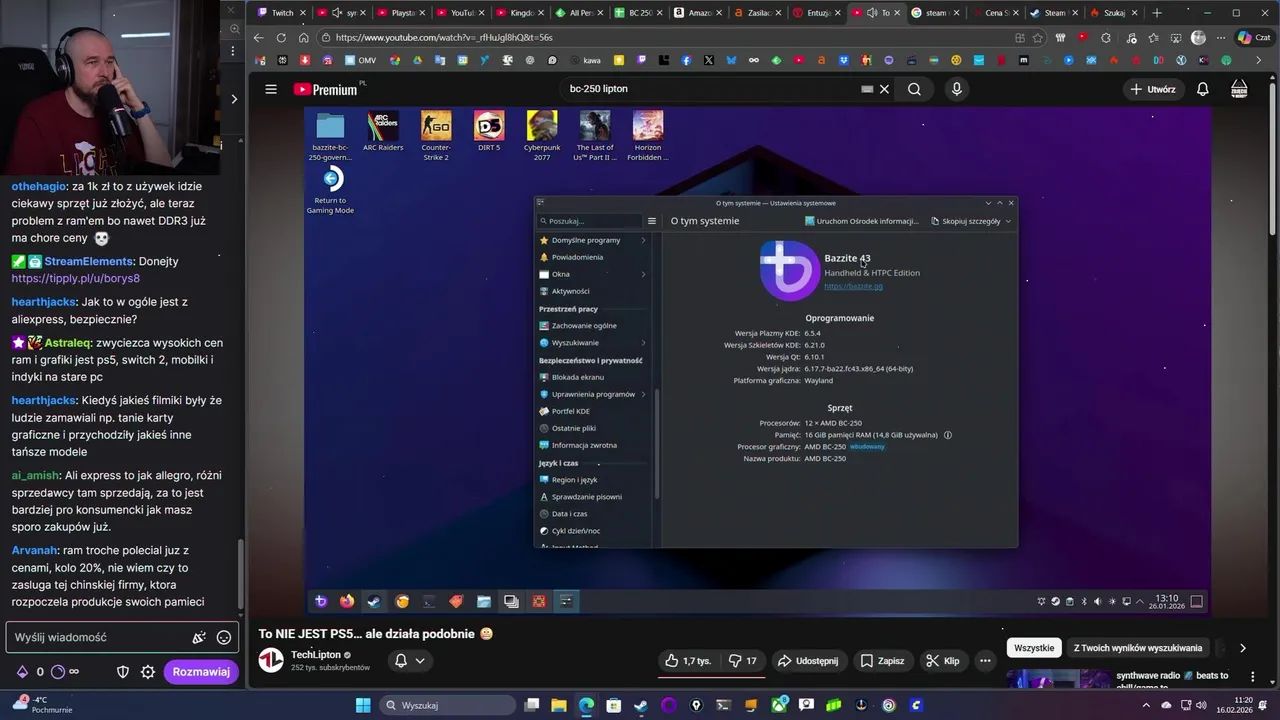Open ARC Raiders desktop shortcut

pos(383,131)
